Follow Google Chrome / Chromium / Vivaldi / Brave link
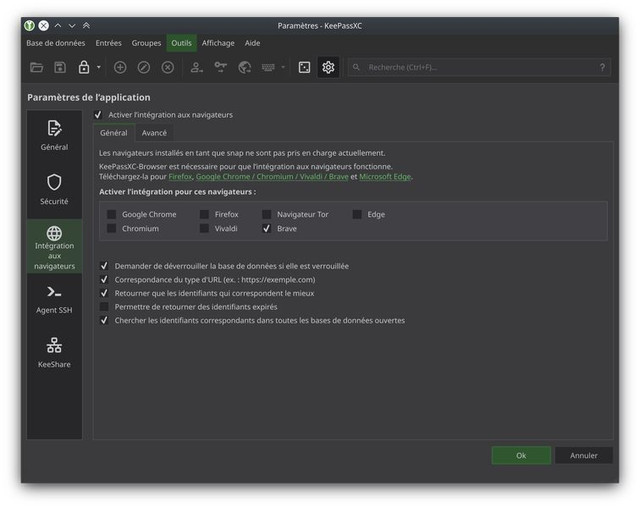This screenshot has width=640, height=508. click(272, 177)
